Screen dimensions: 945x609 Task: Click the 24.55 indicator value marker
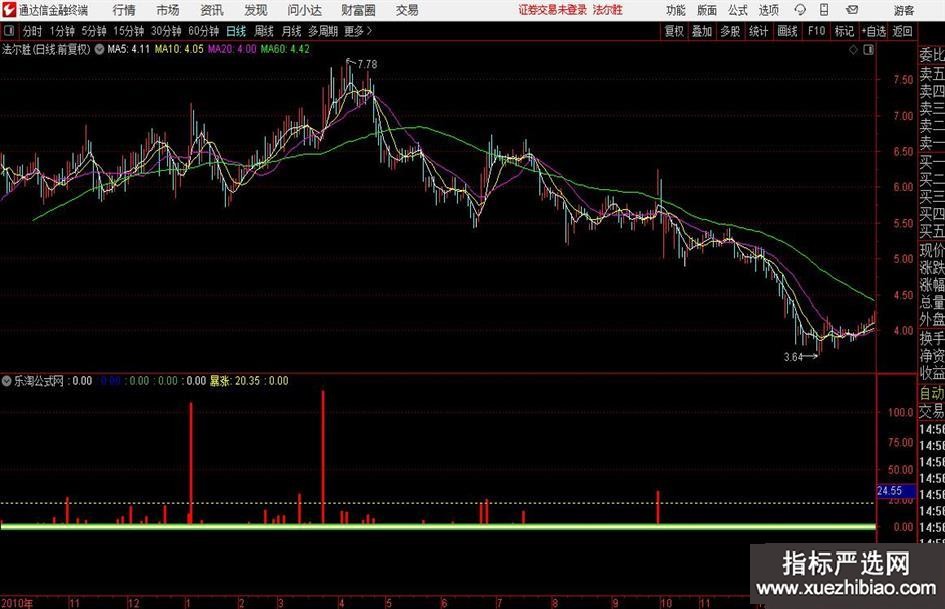tap(889, 491)
